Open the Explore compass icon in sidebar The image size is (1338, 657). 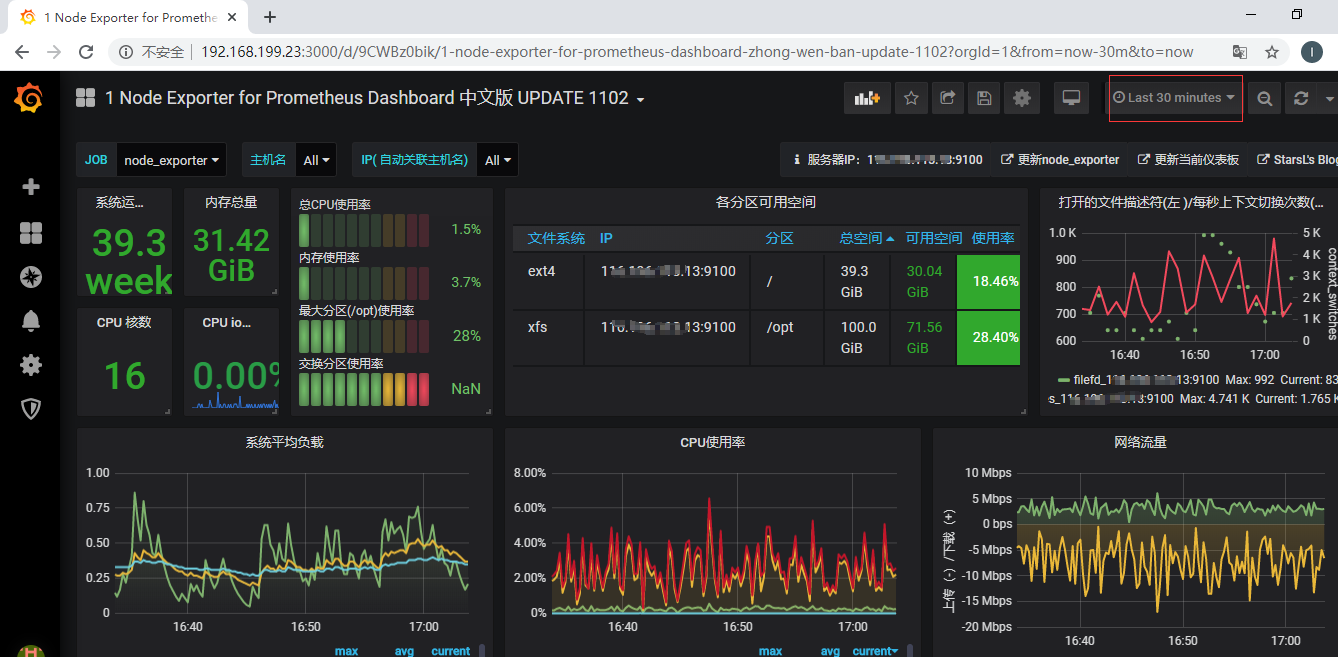coord(31,277)
